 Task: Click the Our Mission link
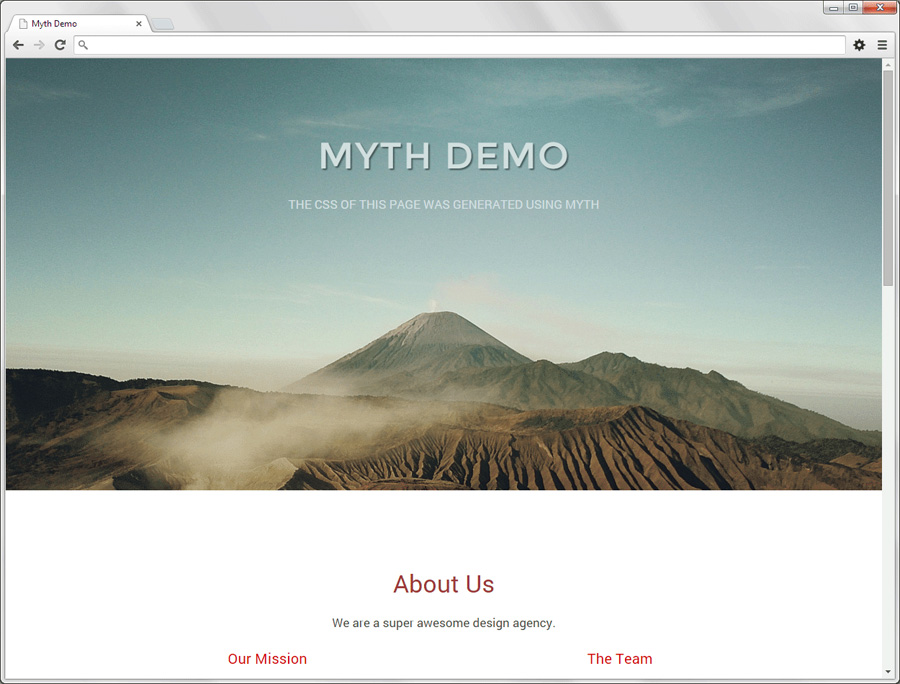(267, 659)
